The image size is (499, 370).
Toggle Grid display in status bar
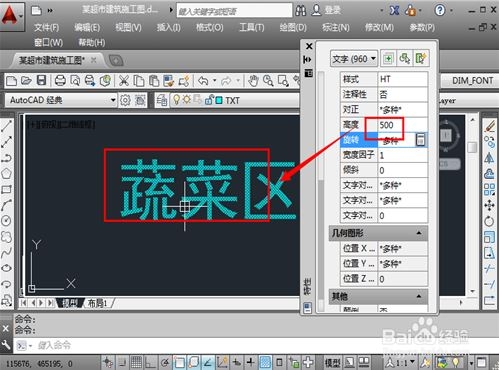136,362
